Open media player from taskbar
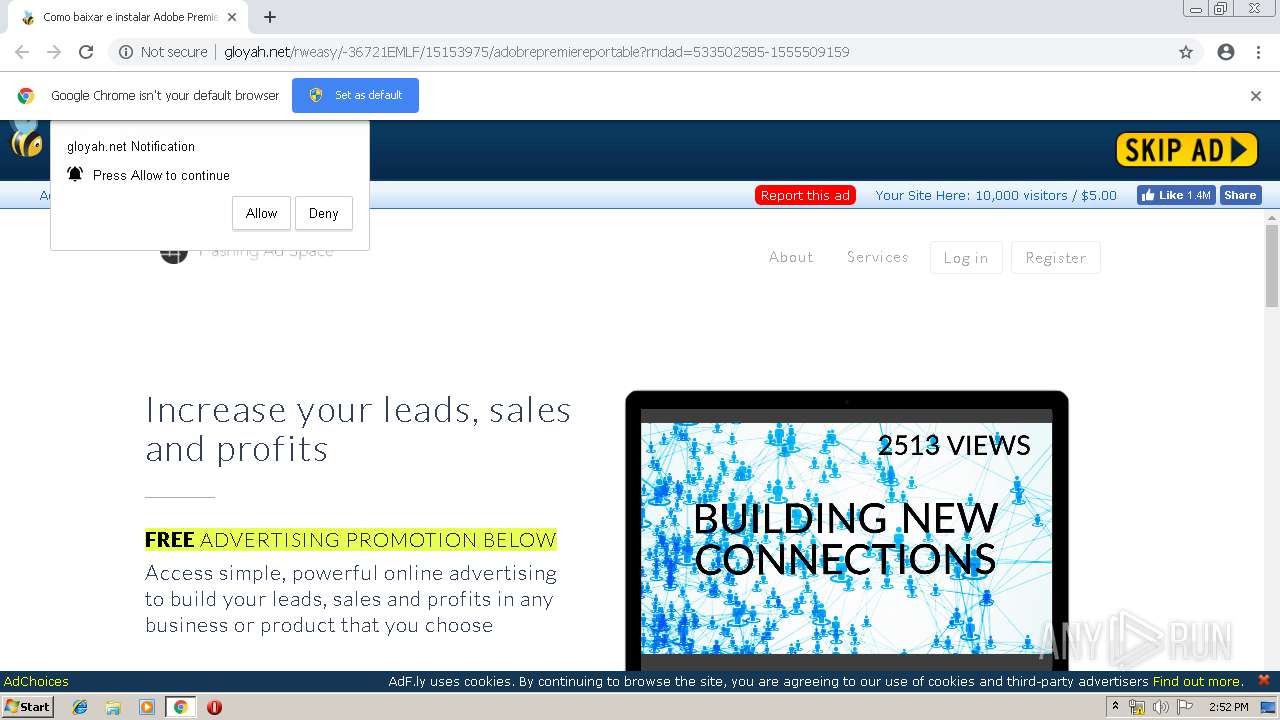The width and height of the screenshot is (1280, 720). [x=147, y=707]
